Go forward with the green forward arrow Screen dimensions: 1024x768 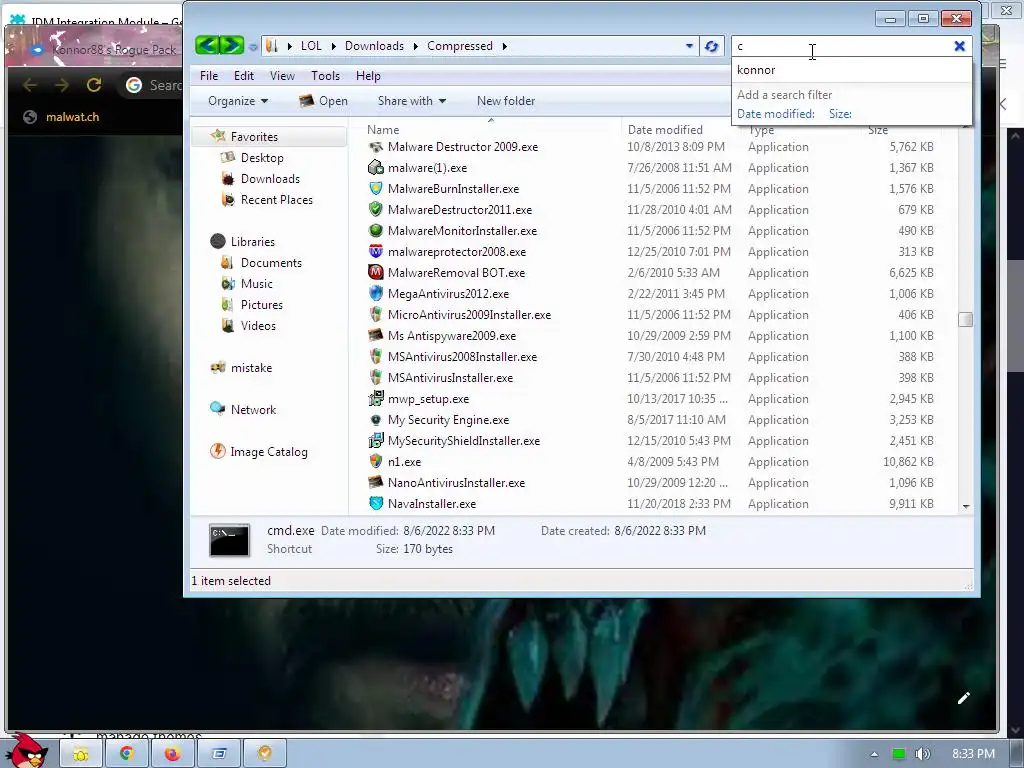click(x=232, y=45)
